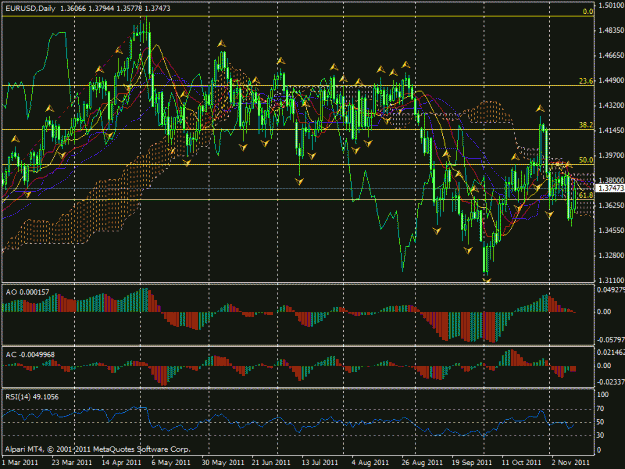Click the 1.39700 price scale value
Viewport: 625px width, 469px height.
611,155
